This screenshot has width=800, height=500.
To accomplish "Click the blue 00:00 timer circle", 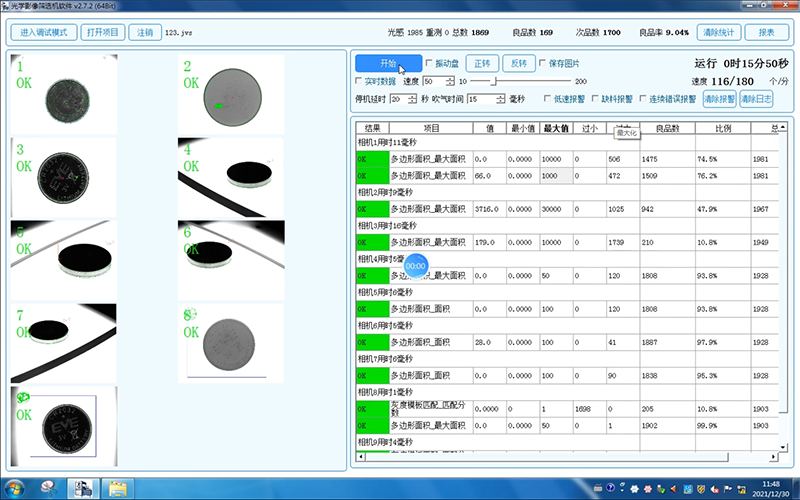I will click(x=416, y=266).
